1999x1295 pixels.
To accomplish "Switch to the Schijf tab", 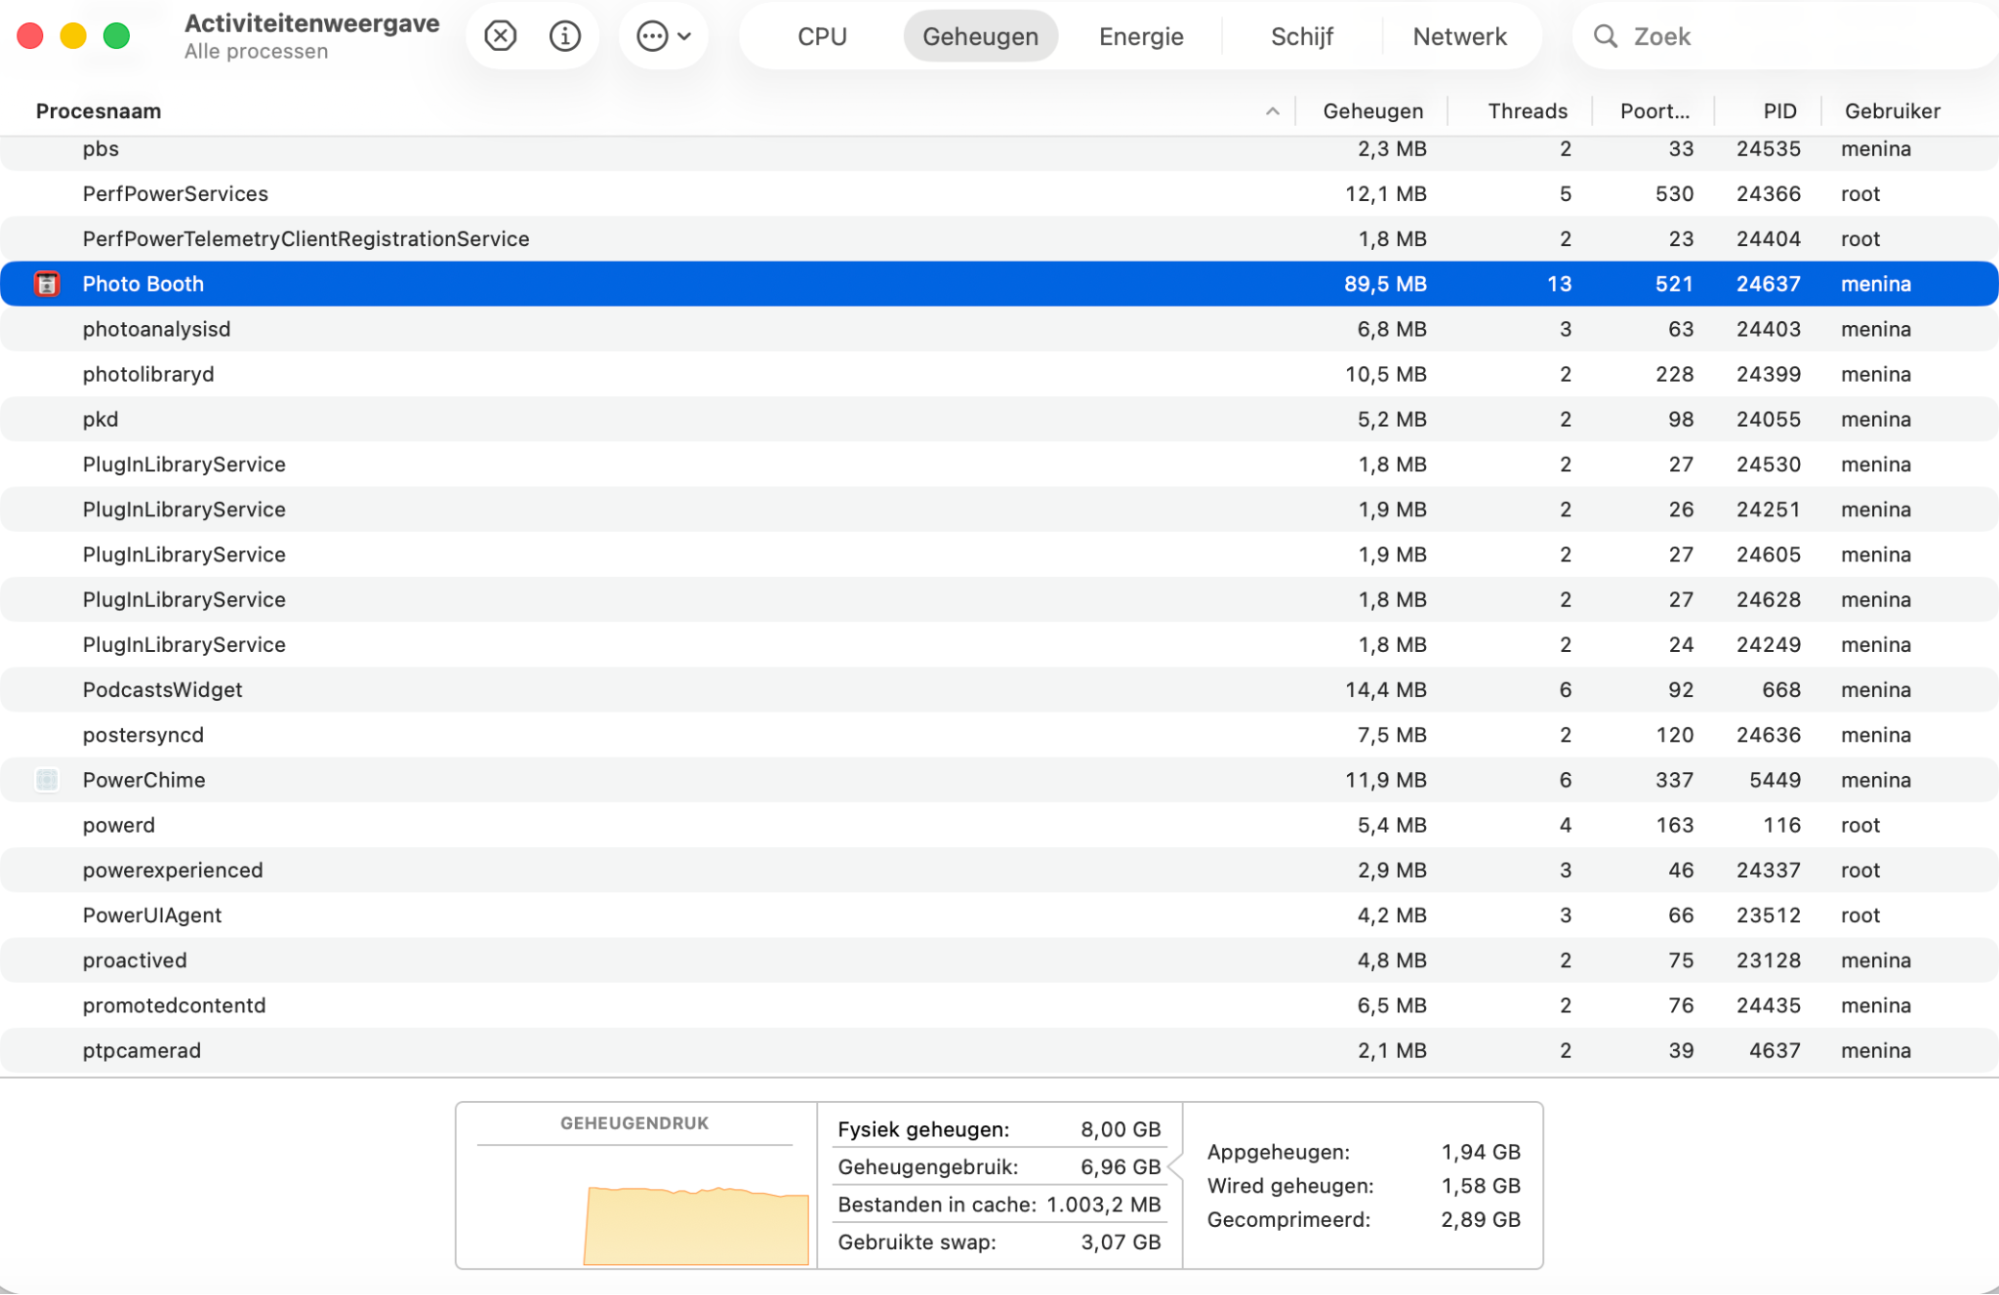I will click(1302, 37).
